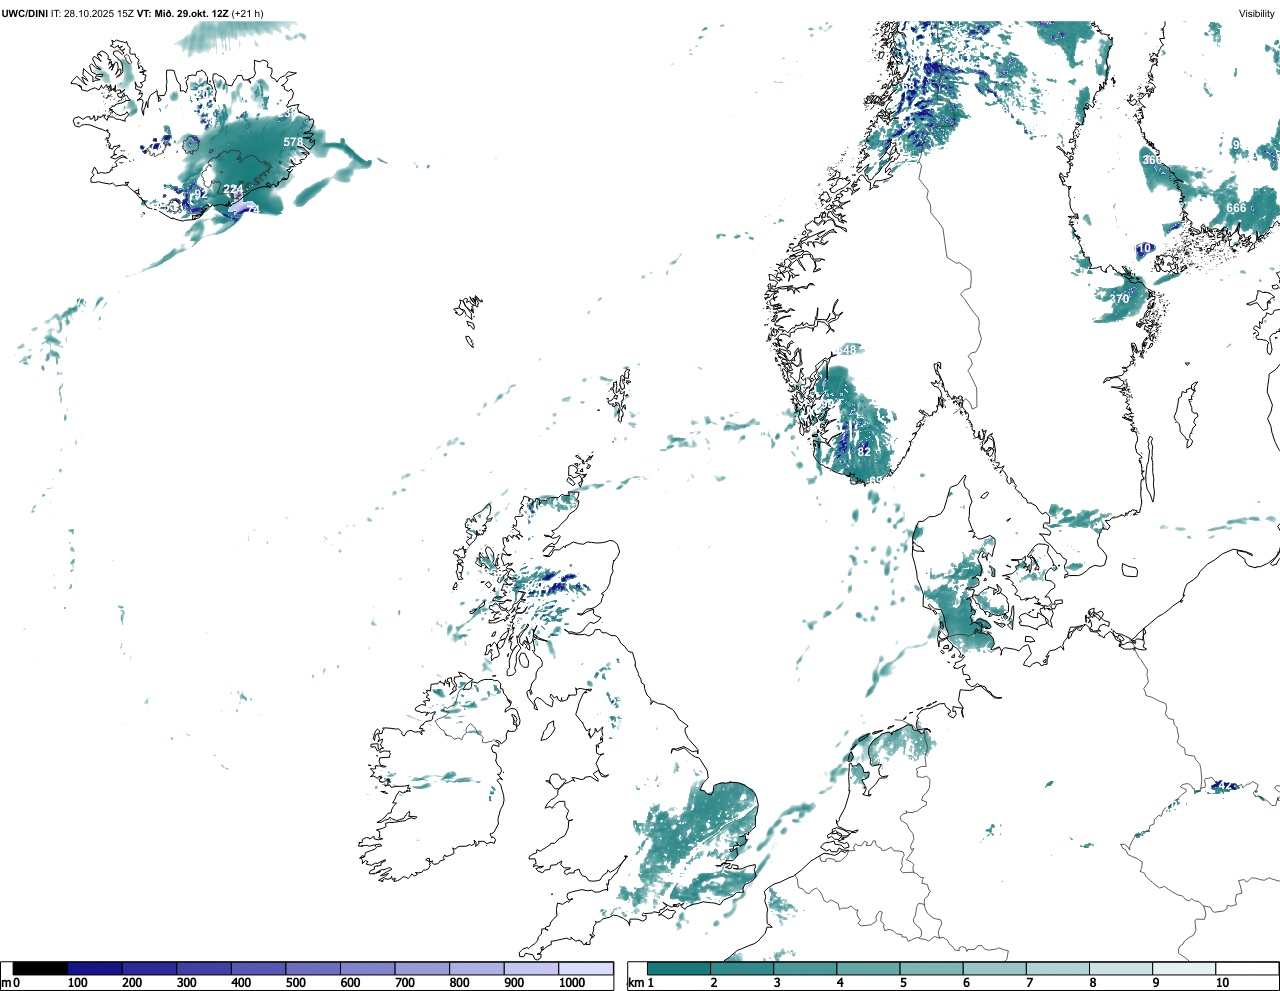This screenshot has width=1280, height=991.
Task: Click the '10' value on the dark blue patch
Action: pos(1145,248)
